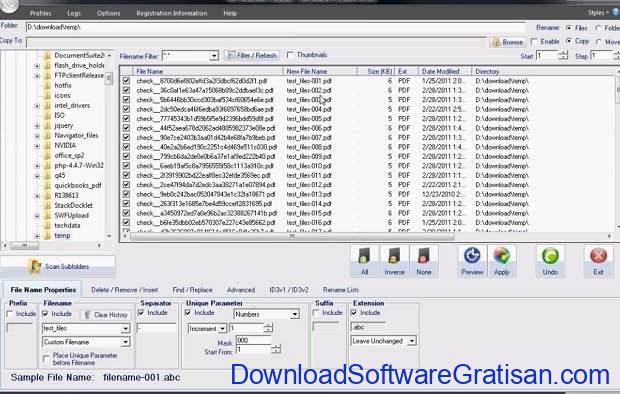Switch to the Advanced tab
Viewport: 620px width, 394px height.
pos(241,290)
